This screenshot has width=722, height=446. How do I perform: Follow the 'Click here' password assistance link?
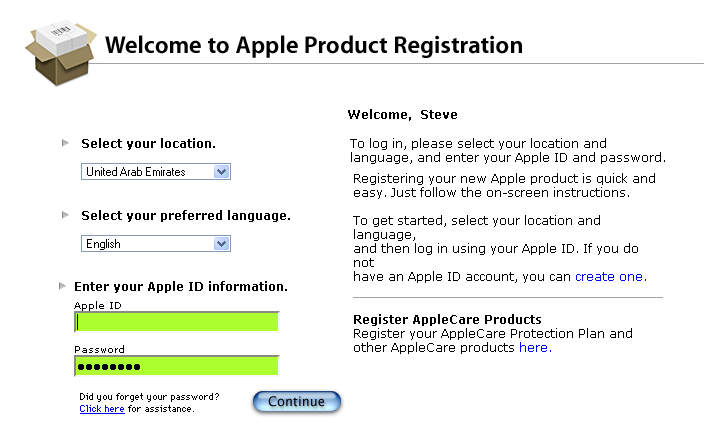click(x=102, y=409)
